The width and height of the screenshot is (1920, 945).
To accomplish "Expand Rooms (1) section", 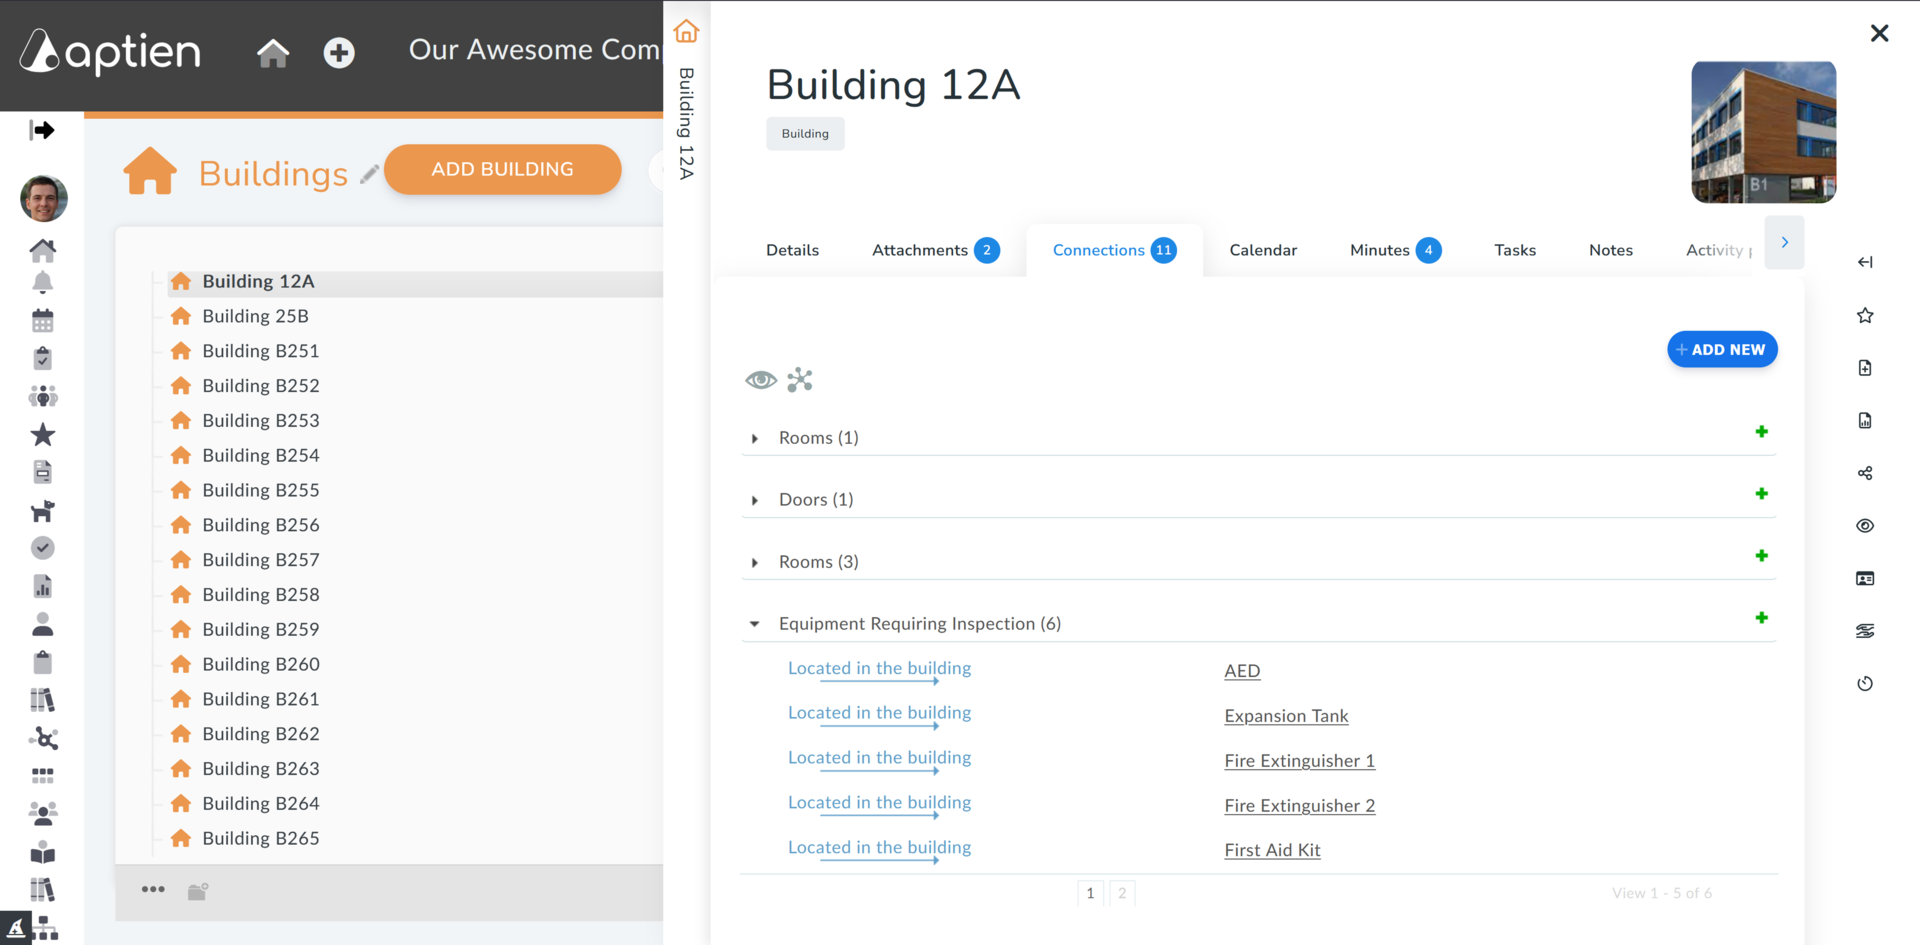I will (755, 439).
